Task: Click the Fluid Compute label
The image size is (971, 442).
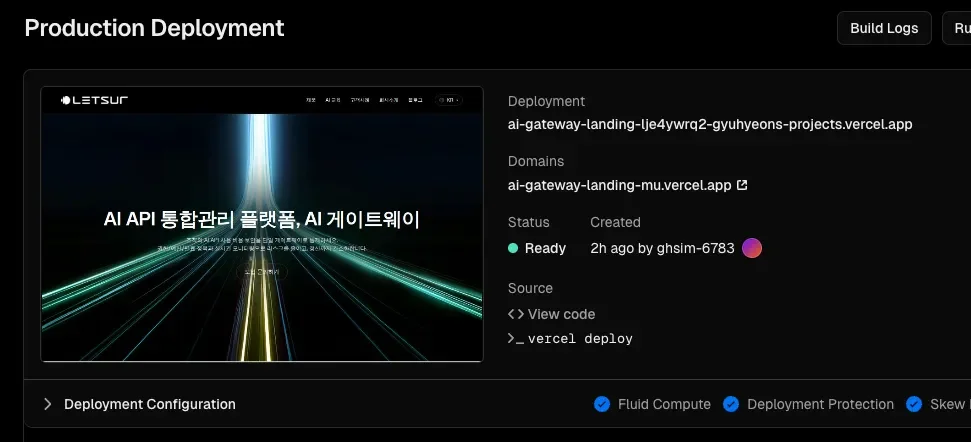Action: (x=664, y=404)
